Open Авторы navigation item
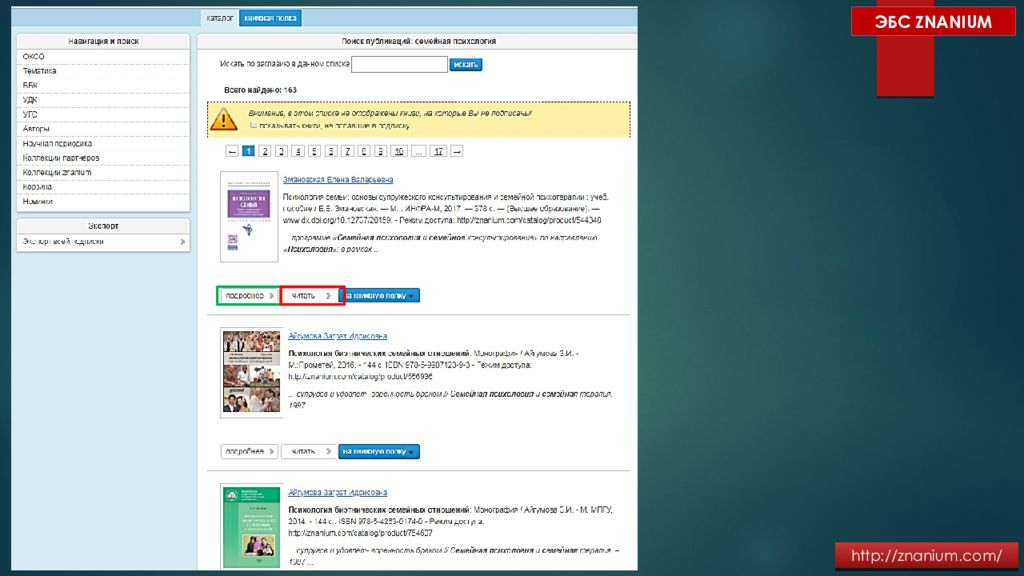This screenshot has width=1024, height=576. tap(103, 129)
